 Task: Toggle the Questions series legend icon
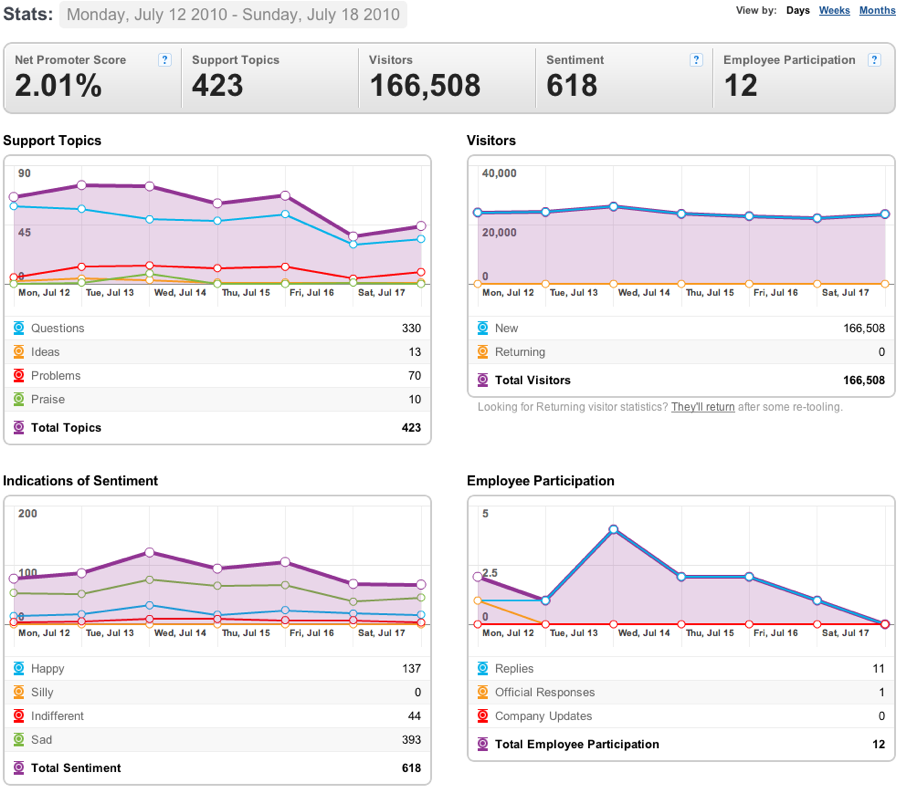point(19,328)
